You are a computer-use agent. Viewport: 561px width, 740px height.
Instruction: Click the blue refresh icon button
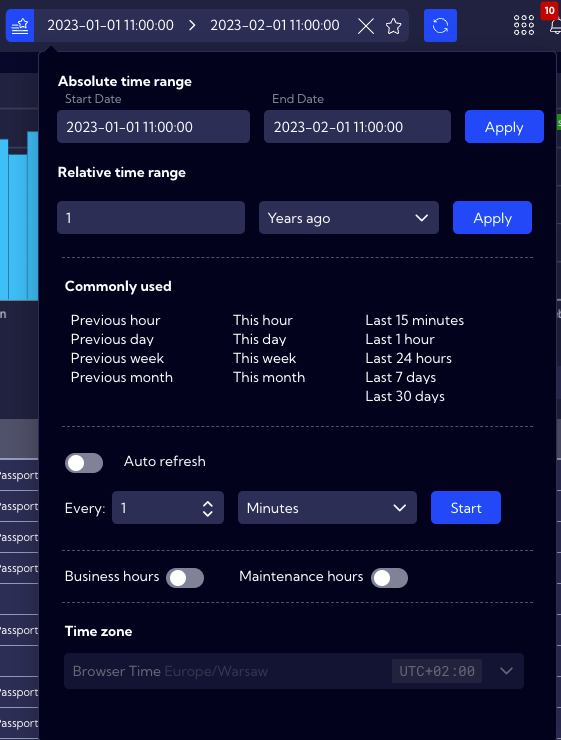[x=440, y=25]
